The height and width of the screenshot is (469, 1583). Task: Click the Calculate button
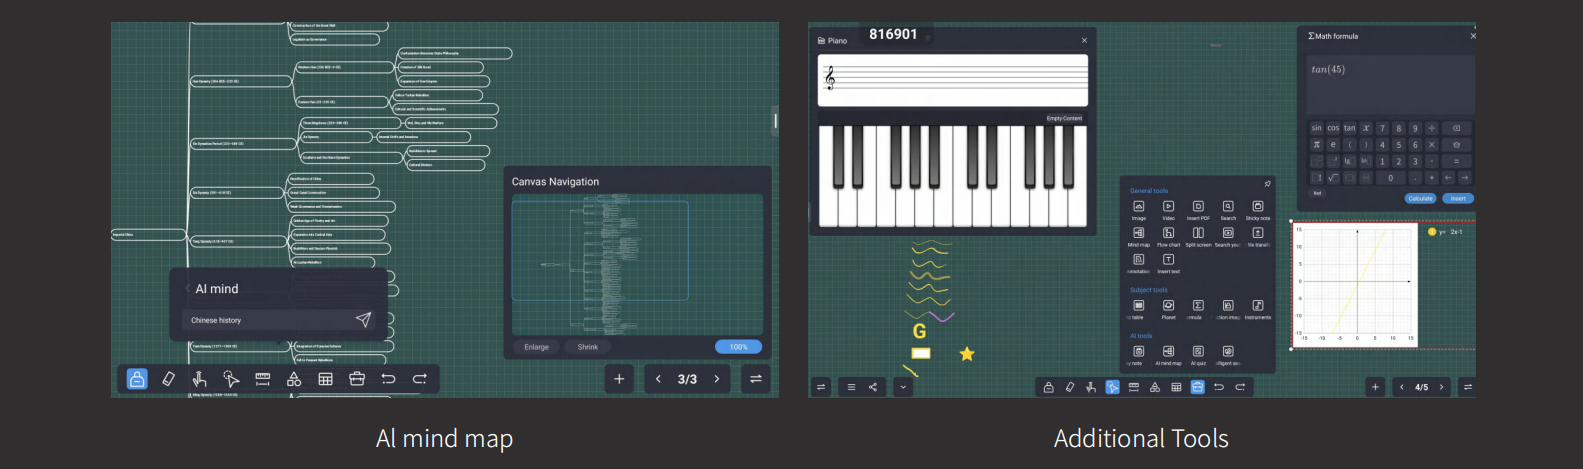click(1420, 198)
